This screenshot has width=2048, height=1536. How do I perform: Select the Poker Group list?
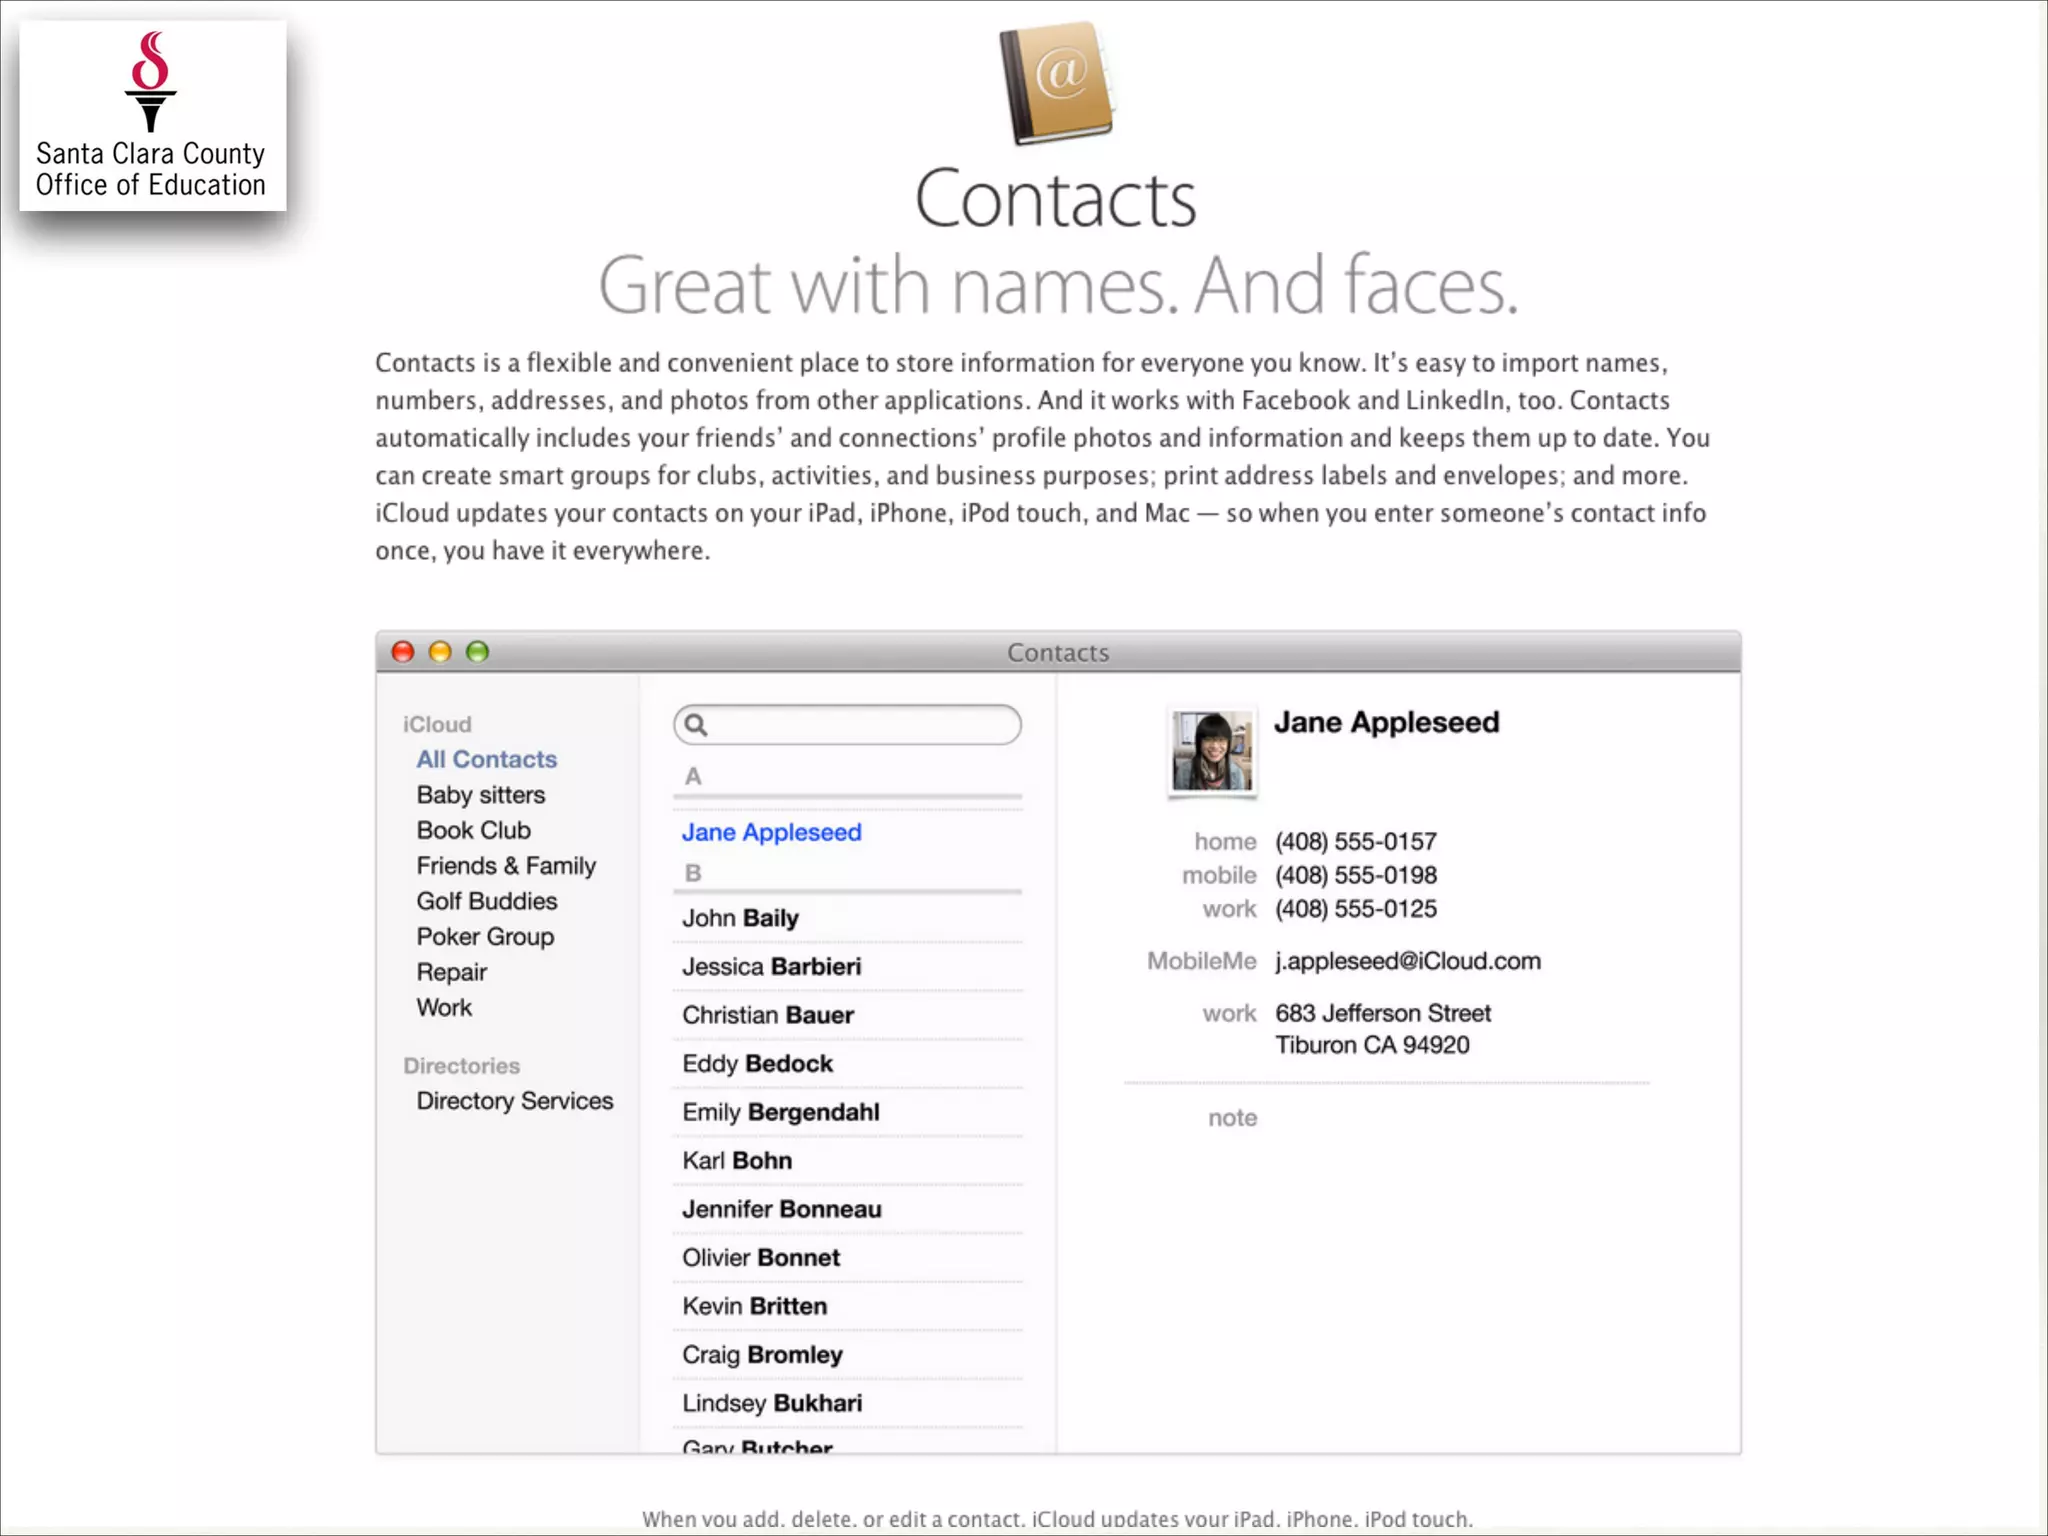(x=485, y=937)
